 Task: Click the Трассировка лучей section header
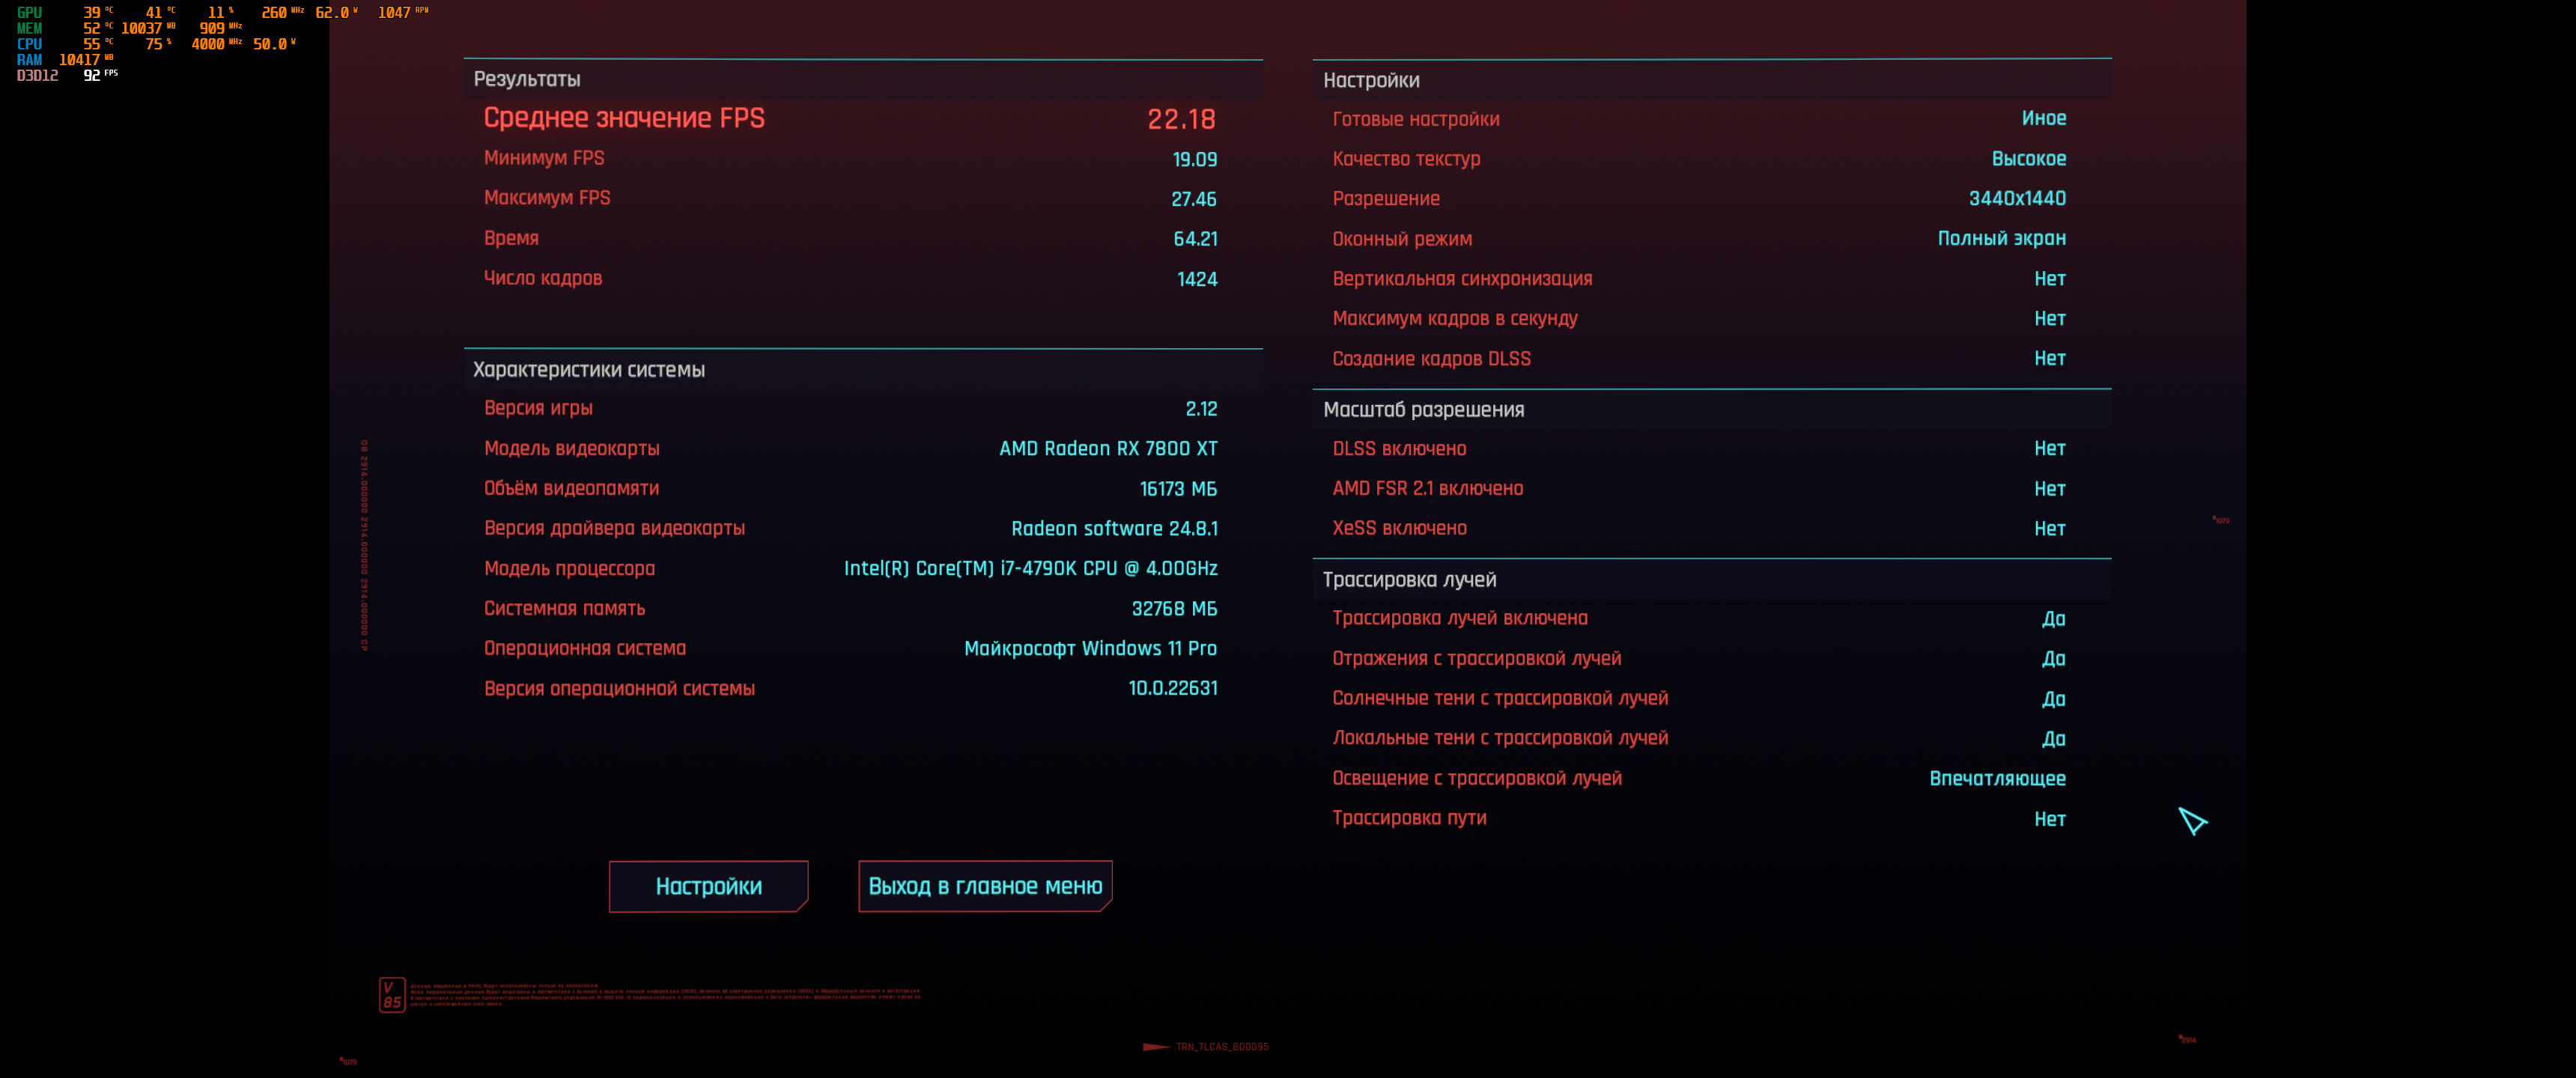tap(1408, 580)
